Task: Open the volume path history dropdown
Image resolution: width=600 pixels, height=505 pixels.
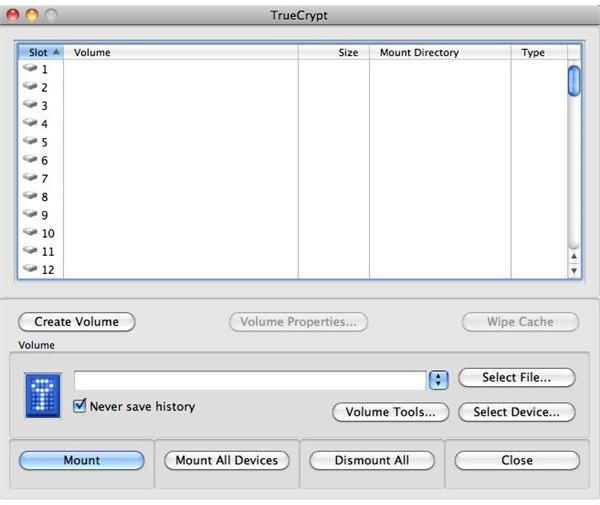Action: tap(439, 380)
